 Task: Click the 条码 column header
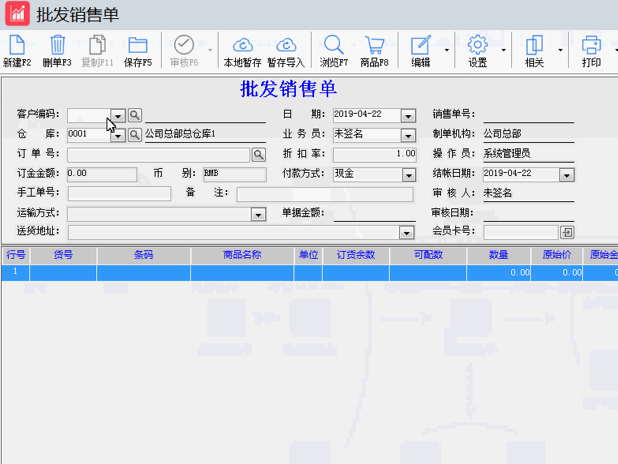[143, 255]
